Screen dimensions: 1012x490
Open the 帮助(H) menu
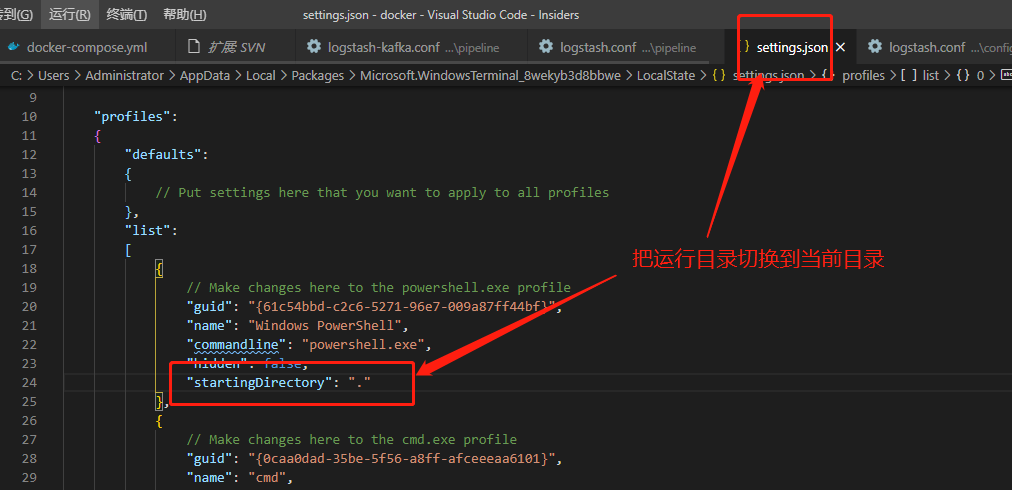(185, 15)
